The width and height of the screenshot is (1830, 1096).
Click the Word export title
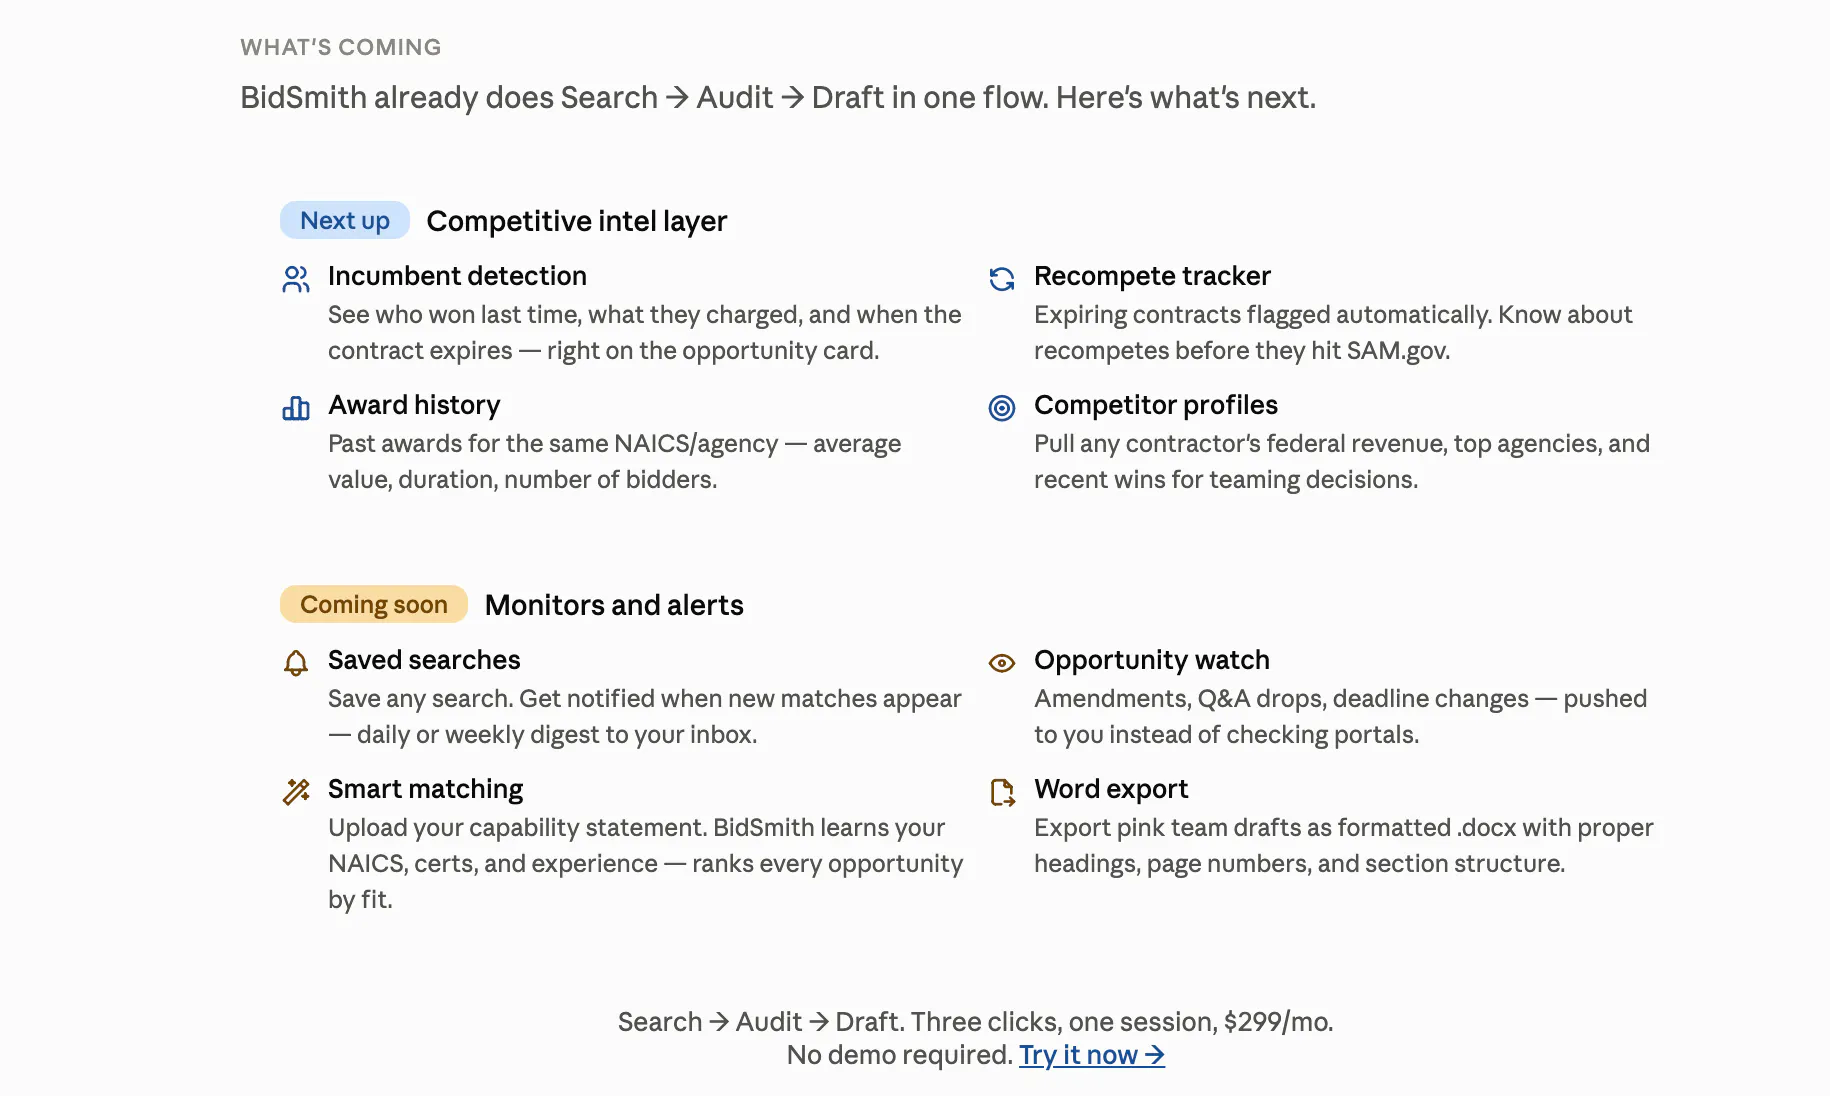point(1111,789)
